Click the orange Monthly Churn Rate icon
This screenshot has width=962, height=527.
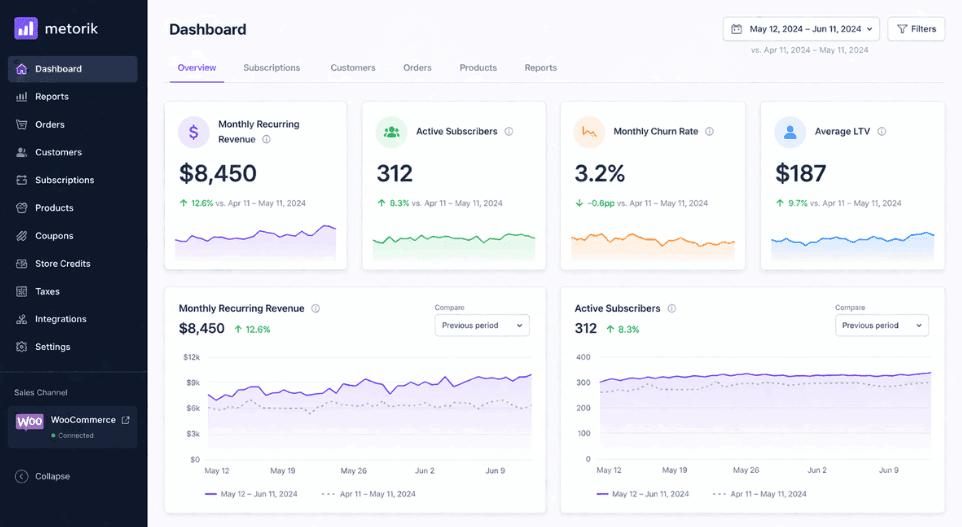pyautogui.click(x=589, y=132)
